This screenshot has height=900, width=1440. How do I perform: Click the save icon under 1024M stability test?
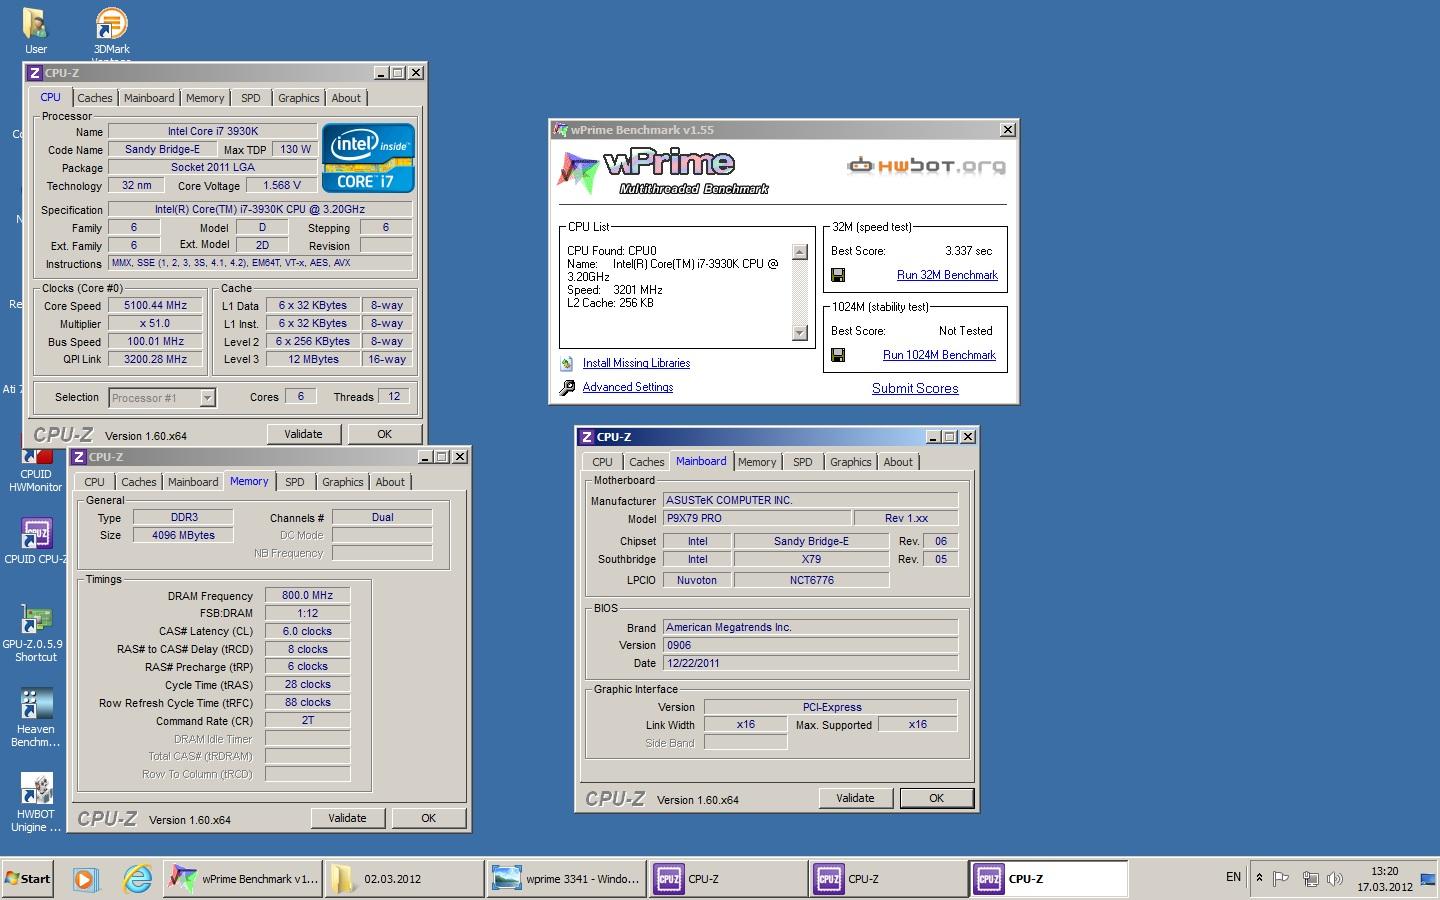tap(838, 355)
